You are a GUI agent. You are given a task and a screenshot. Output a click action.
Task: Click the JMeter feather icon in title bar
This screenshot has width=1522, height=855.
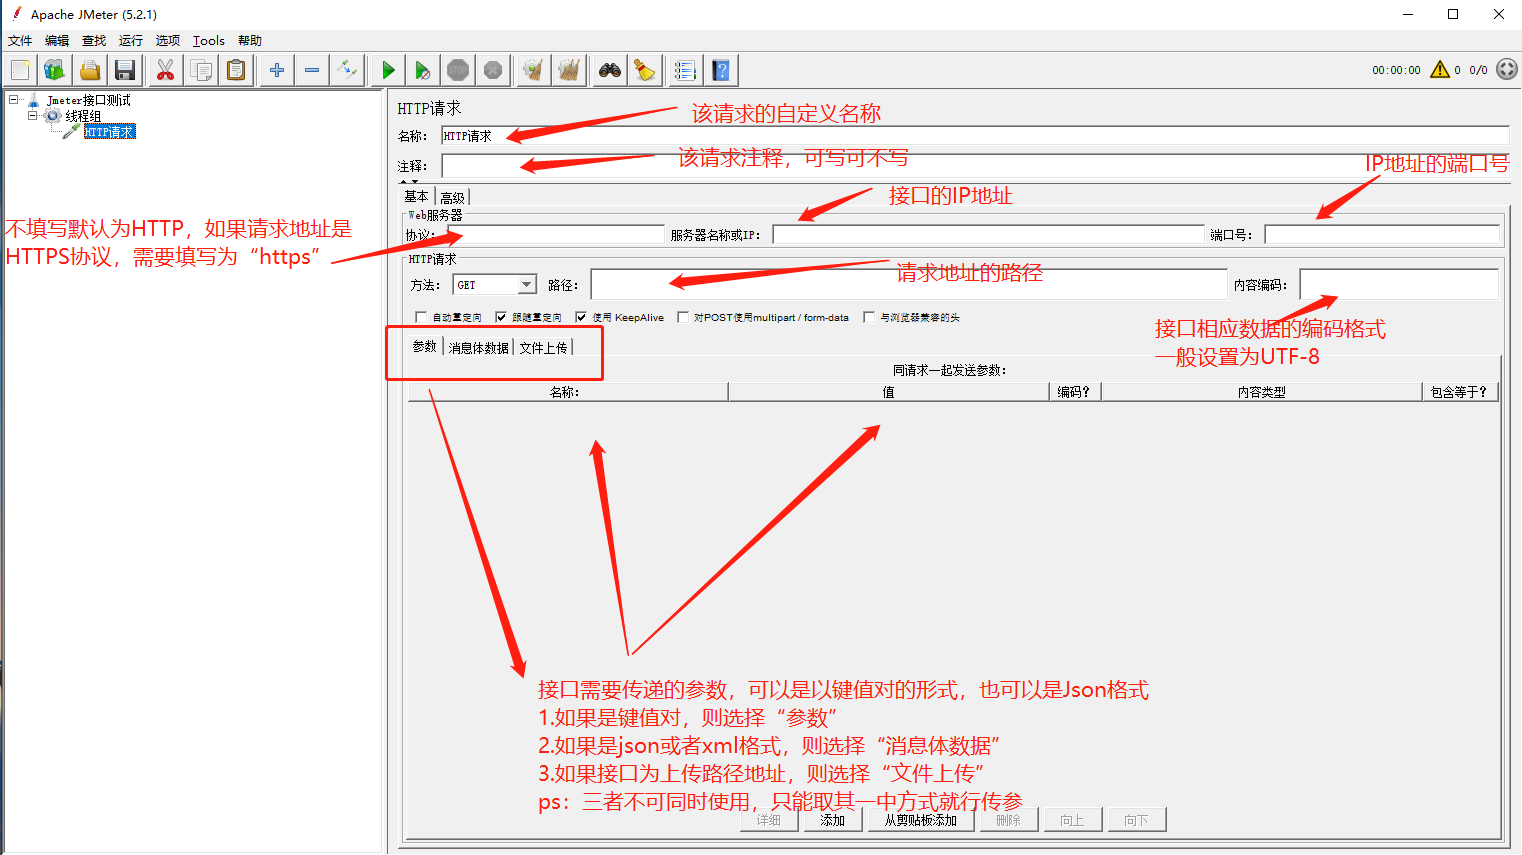(x=16, y=14)
